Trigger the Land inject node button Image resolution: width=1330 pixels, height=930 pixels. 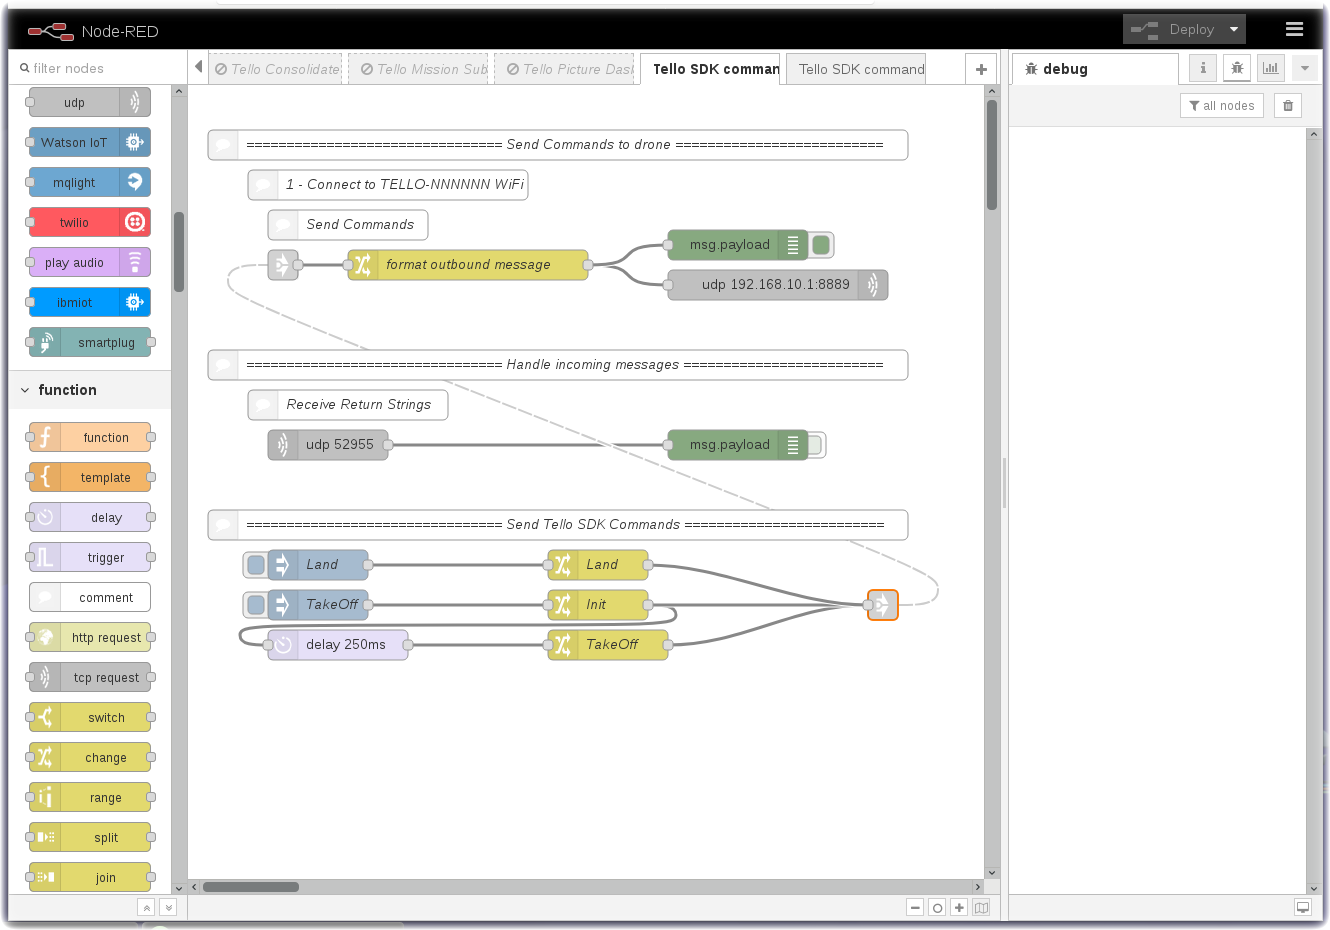coord(256,565)
